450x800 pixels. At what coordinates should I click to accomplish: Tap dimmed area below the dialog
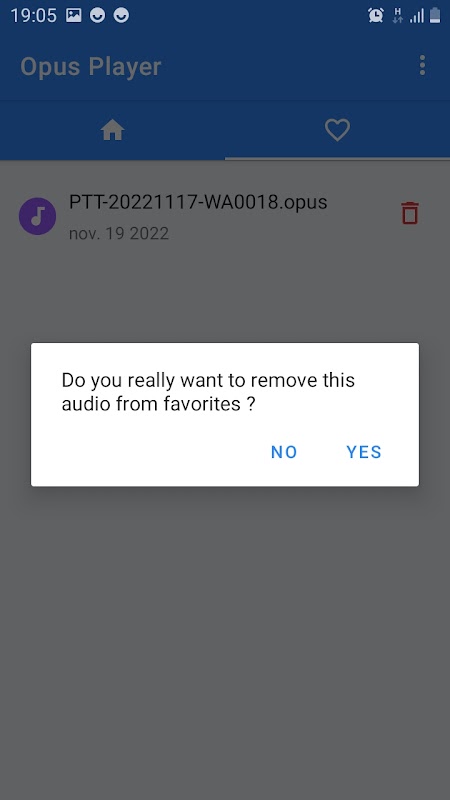[x=225, y=638]
